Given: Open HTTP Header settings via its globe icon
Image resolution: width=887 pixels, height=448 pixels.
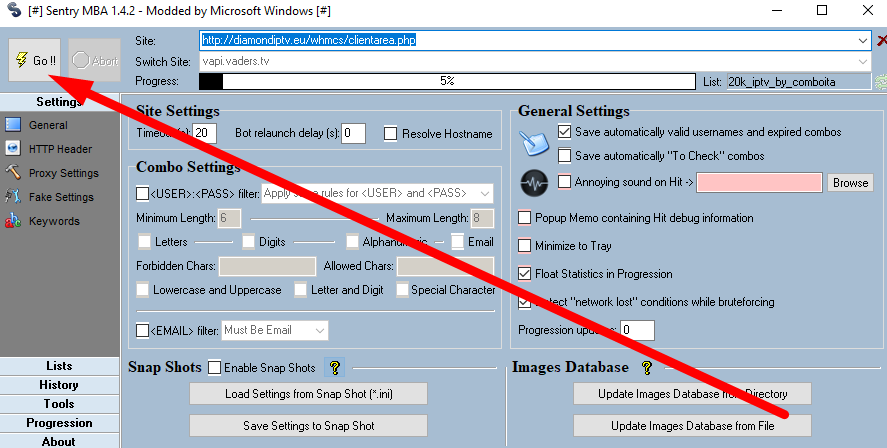Looking at the screenshot, I should click(x=12, y=149).
